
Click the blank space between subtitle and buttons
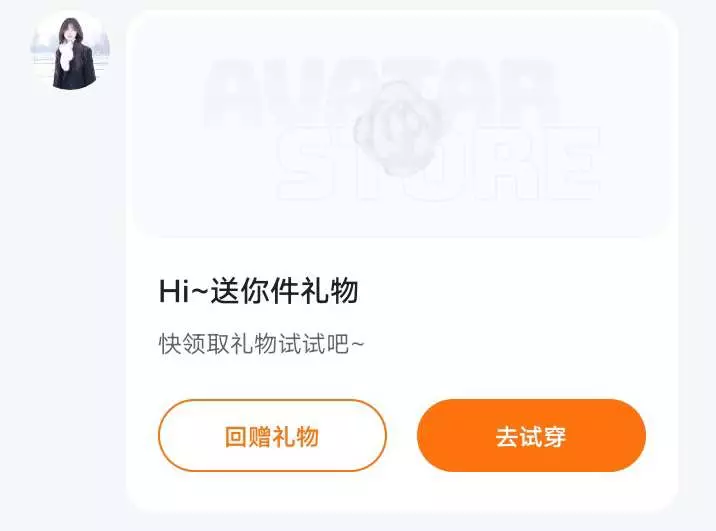click(402, 378)
